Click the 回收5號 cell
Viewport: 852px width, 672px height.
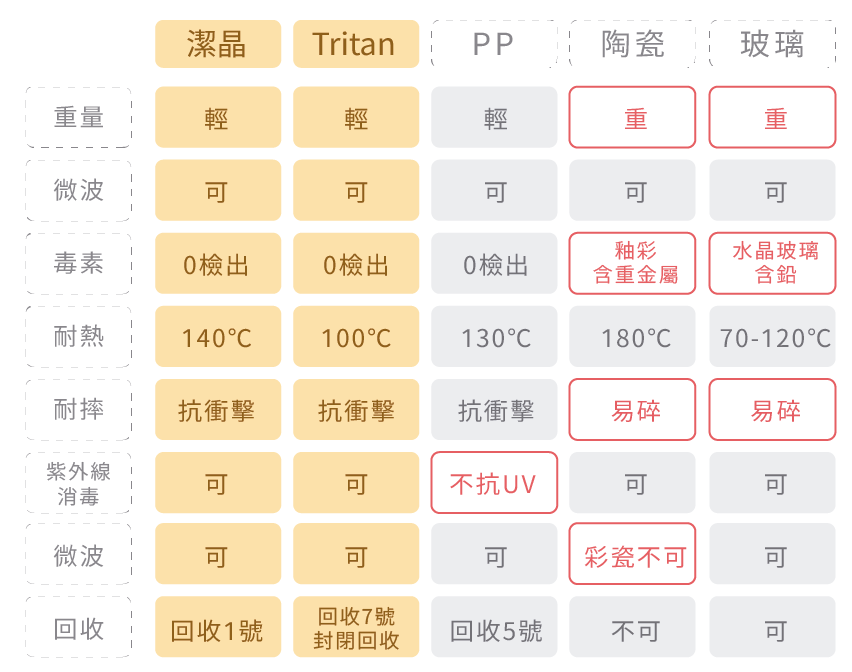tap(494, 629)
